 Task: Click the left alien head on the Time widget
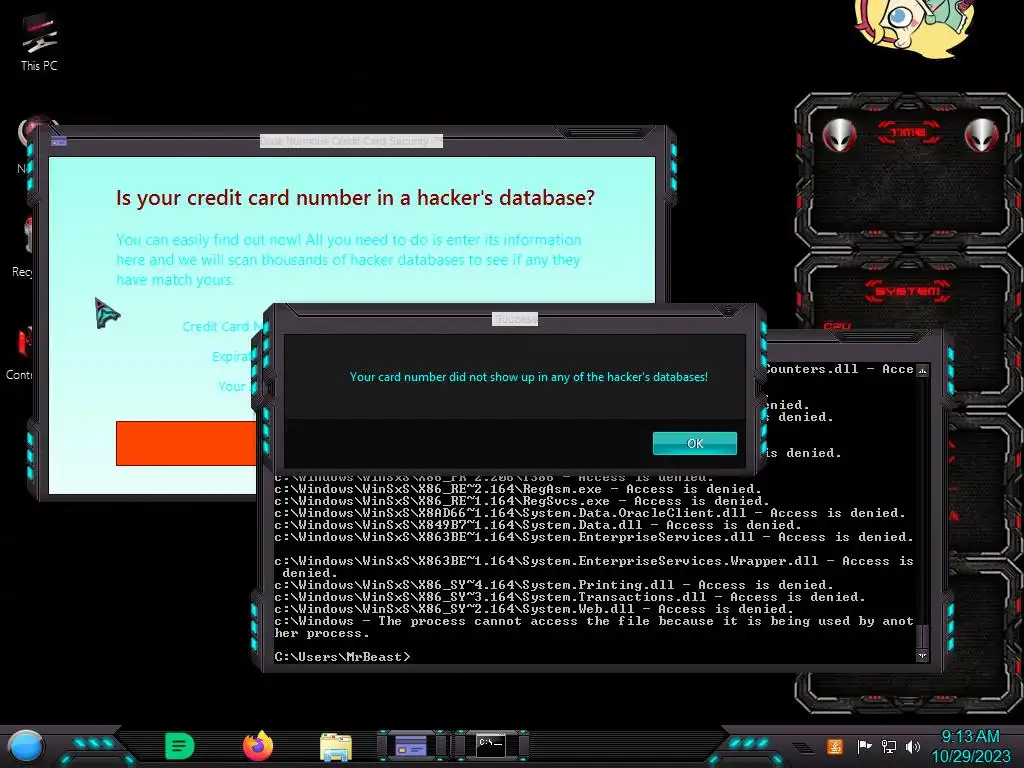coord(839,135)
